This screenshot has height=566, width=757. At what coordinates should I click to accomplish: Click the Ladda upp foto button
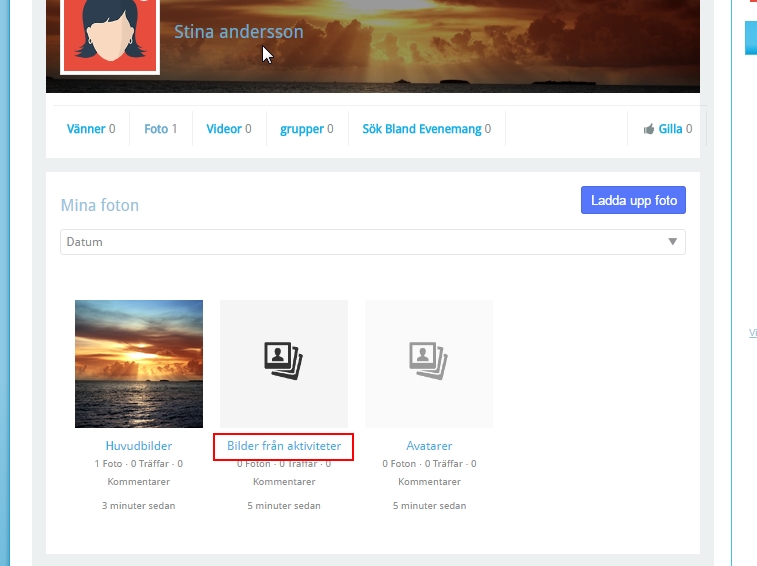click(633, 200)
